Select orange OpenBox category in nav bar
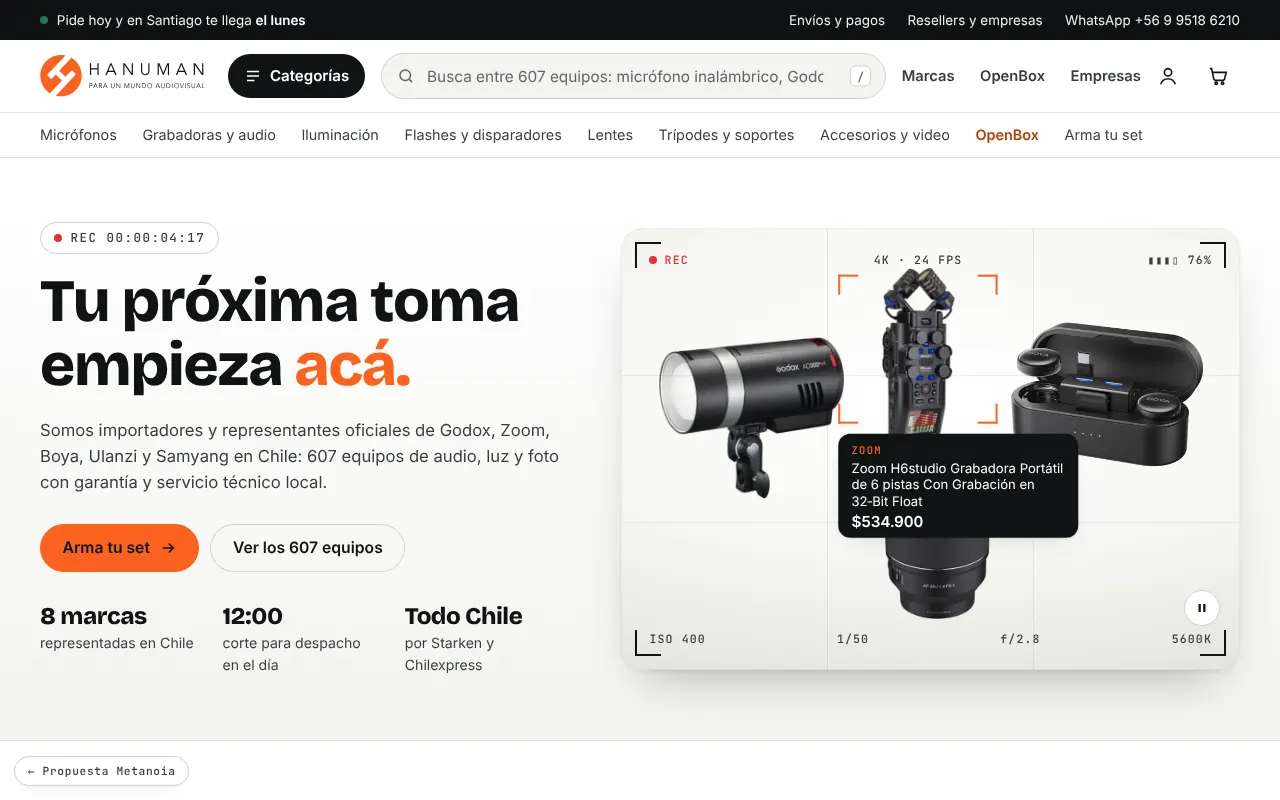 pos(1007,135)
